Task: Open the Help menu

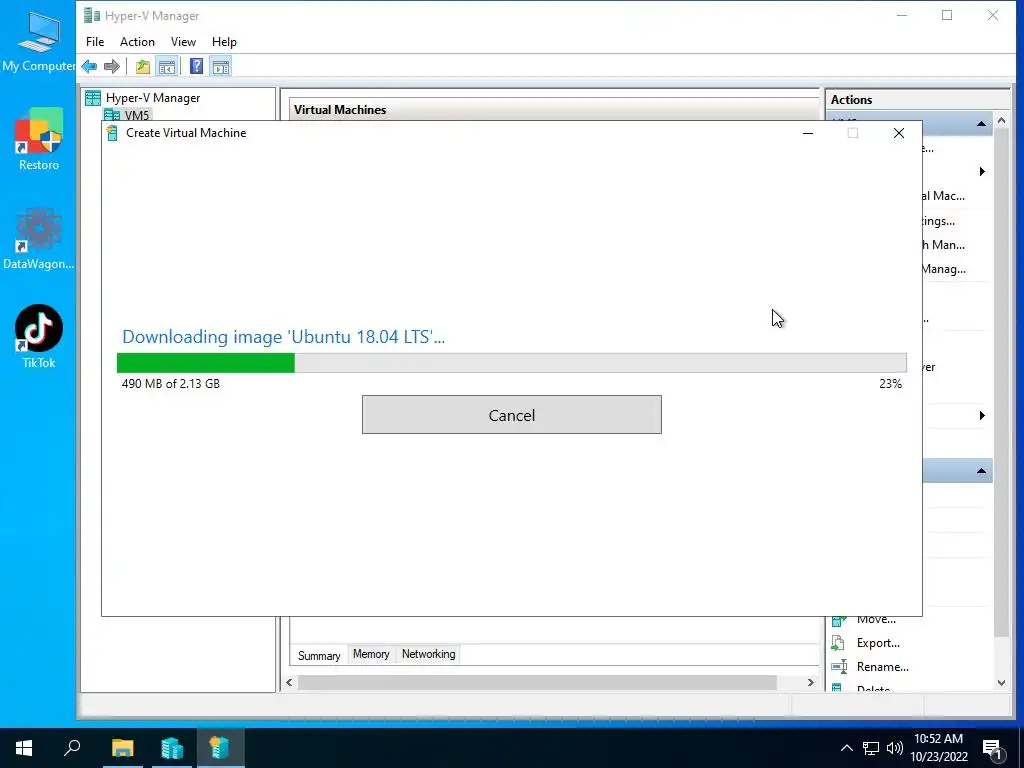Action: tap(224, 42)
